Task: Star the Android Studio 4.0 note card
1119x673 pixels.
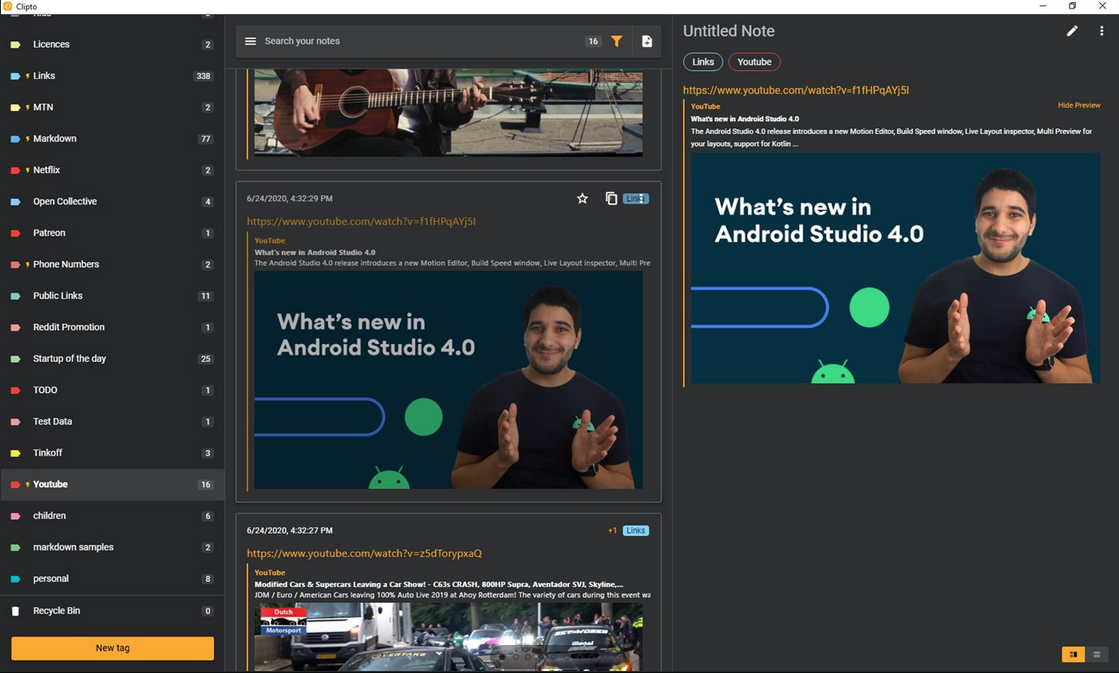Action: (x=582, y=198)
